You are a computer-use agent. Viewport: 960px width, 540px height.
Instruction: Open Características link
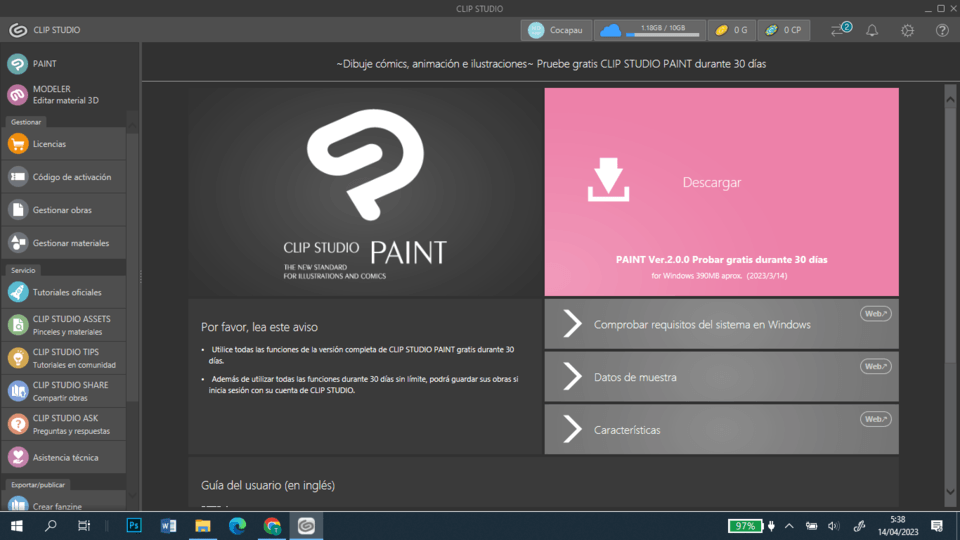[x=721, y=429]
